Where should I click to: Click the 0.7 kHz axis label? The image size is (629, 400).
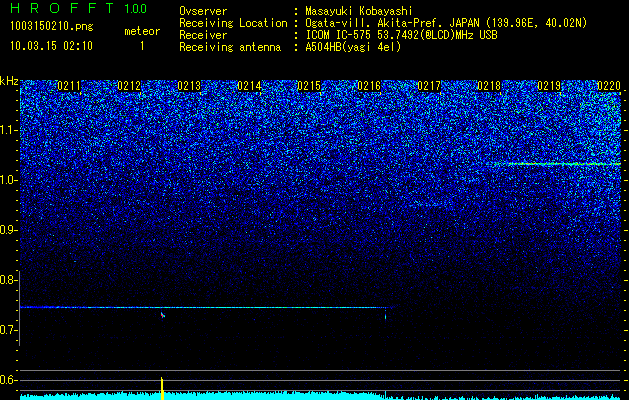tap(9, 330)
